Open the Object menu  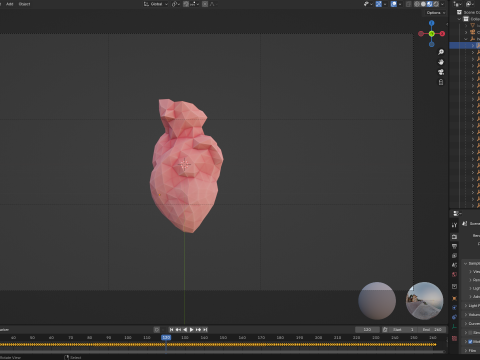[24, 4]
